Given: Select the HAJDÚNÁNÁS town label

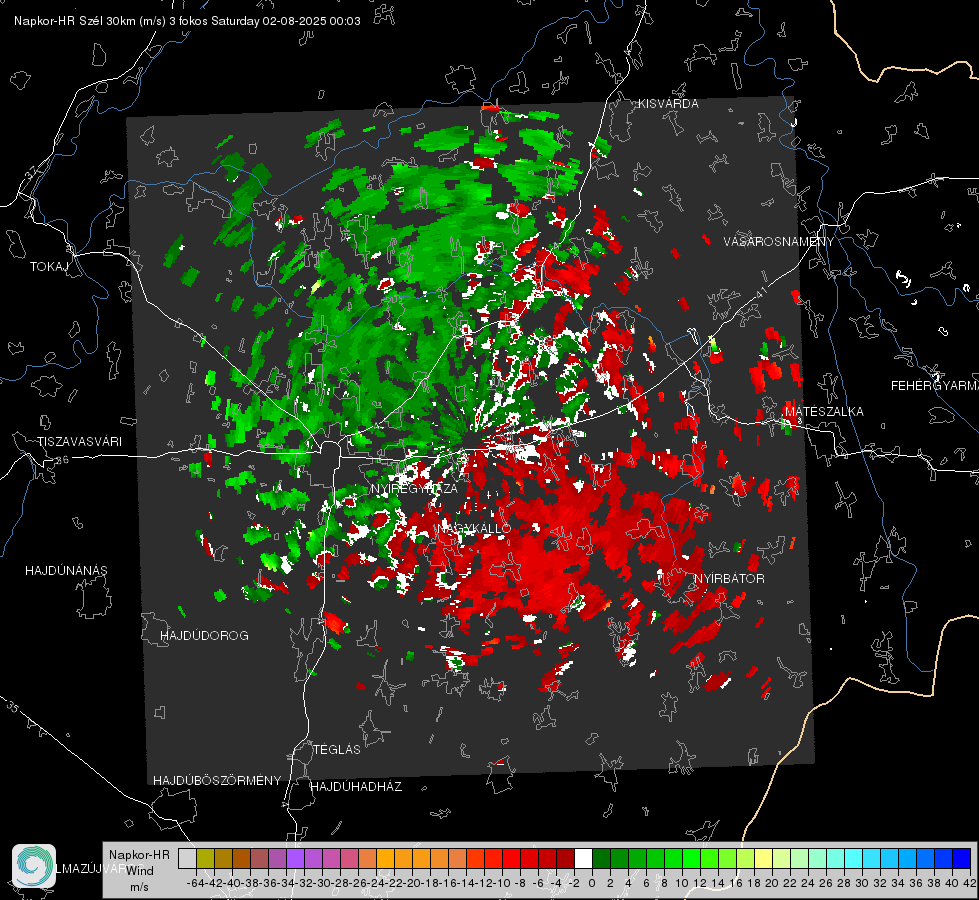Looking at the screenshot, I should pyautogui.click(x=66, y=571).
